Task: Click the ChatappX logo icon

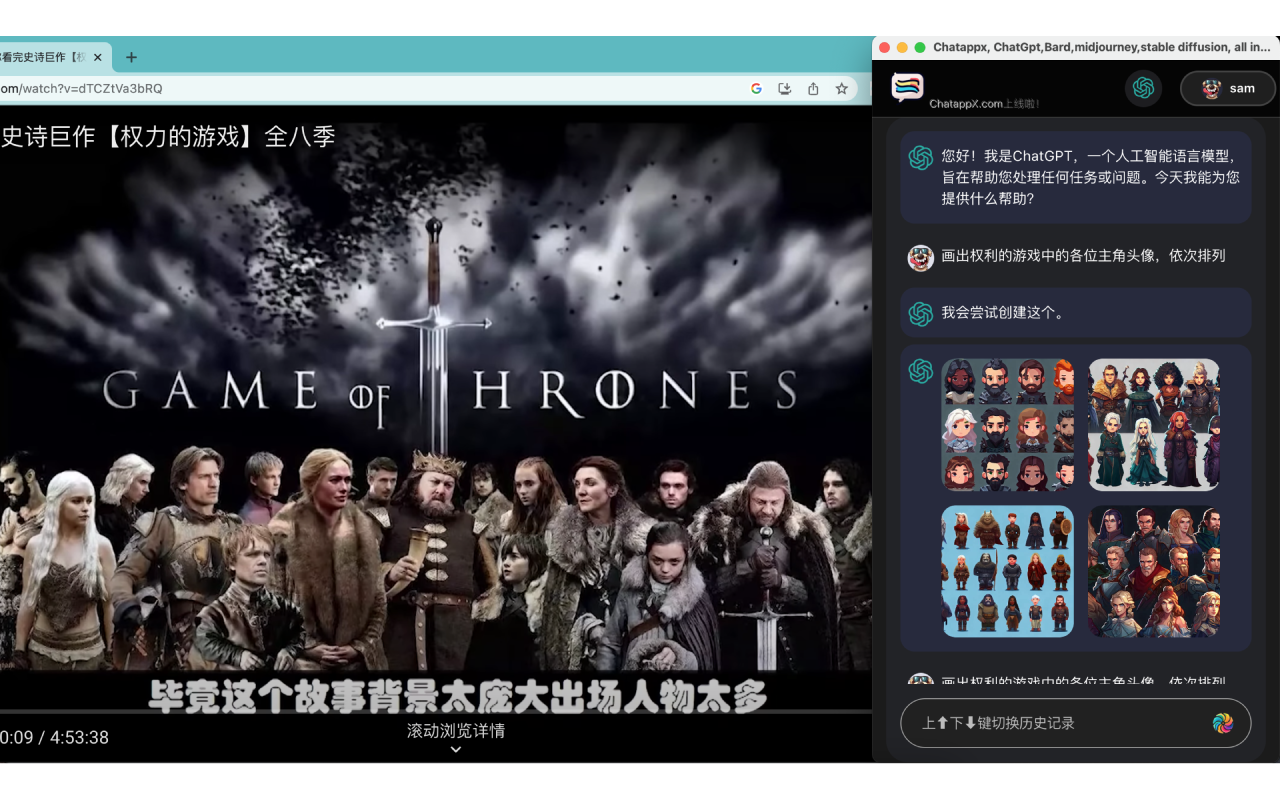Action: [x=907, y=88]
